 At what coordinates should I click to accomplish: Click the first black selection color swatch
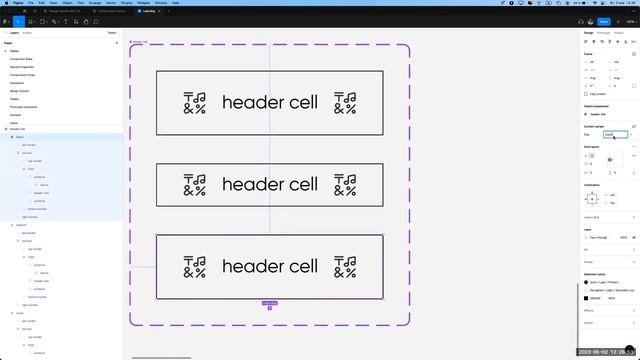coord(586,282)
